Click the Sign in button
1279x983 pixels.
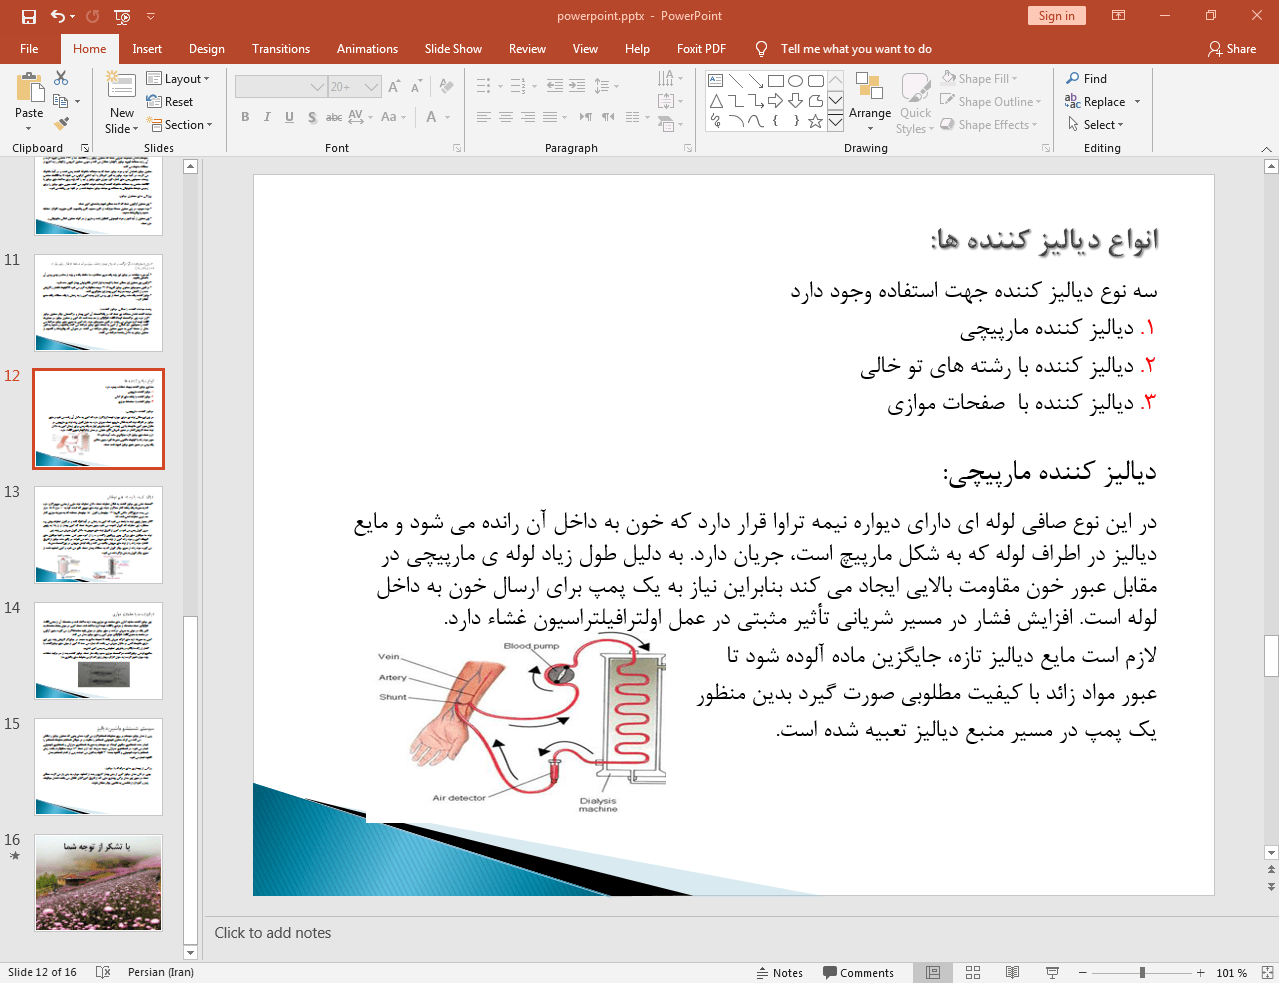coord(1056,16)
